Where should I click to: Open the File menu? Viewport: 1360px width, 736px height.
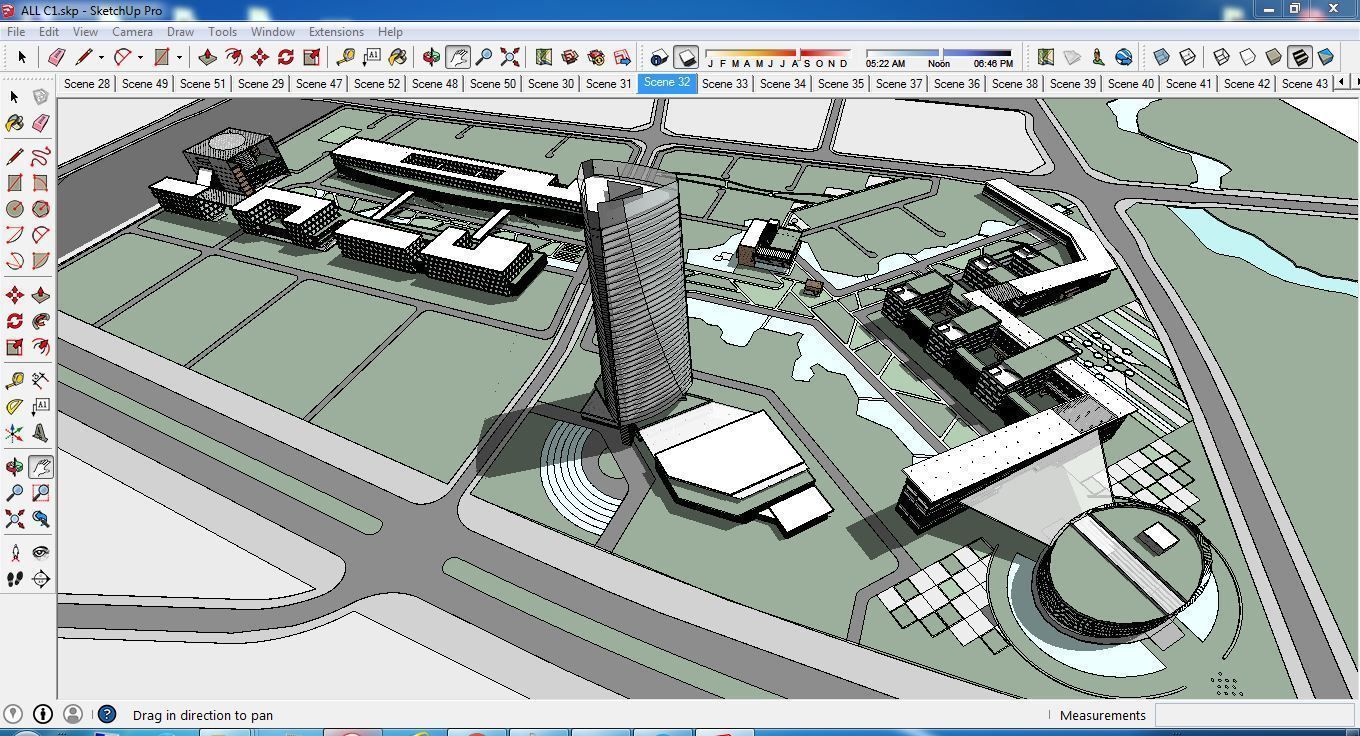click(x=16, y=32)
